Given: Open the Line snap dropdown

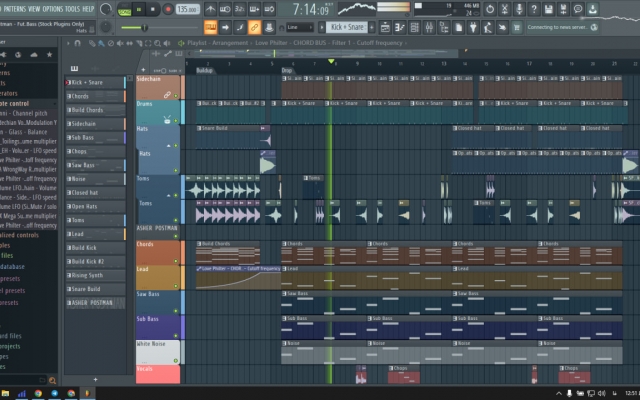Looking at the screenshot, I should pyautogui.click(x=299, y=28).
